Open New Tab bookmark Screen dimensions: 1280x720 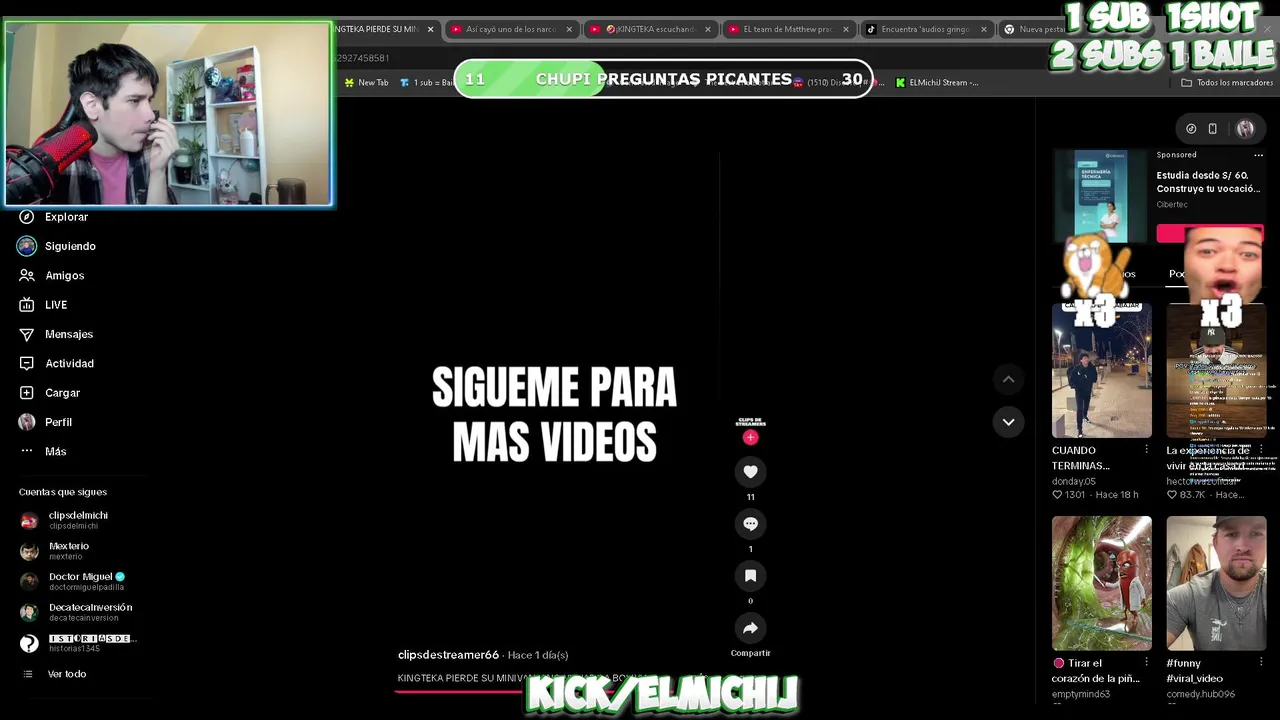[367, 83]
